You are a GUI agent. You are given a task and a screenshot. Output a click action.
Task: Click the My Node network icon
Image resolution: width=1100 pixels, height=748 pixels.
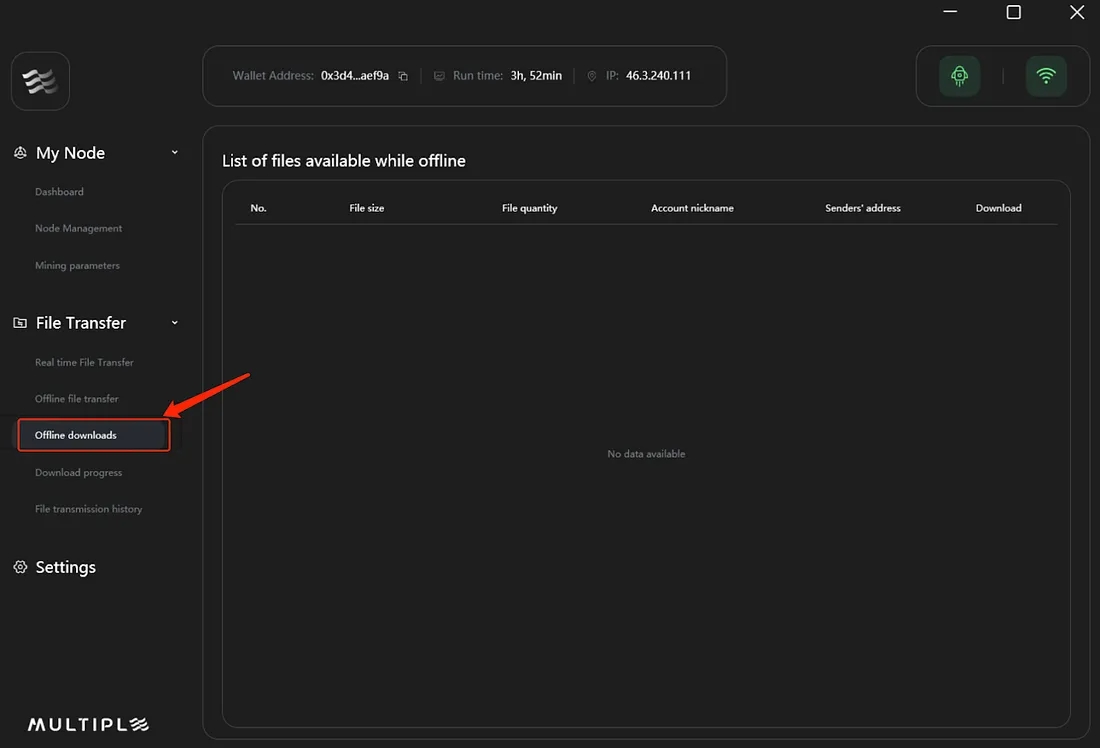20,153
